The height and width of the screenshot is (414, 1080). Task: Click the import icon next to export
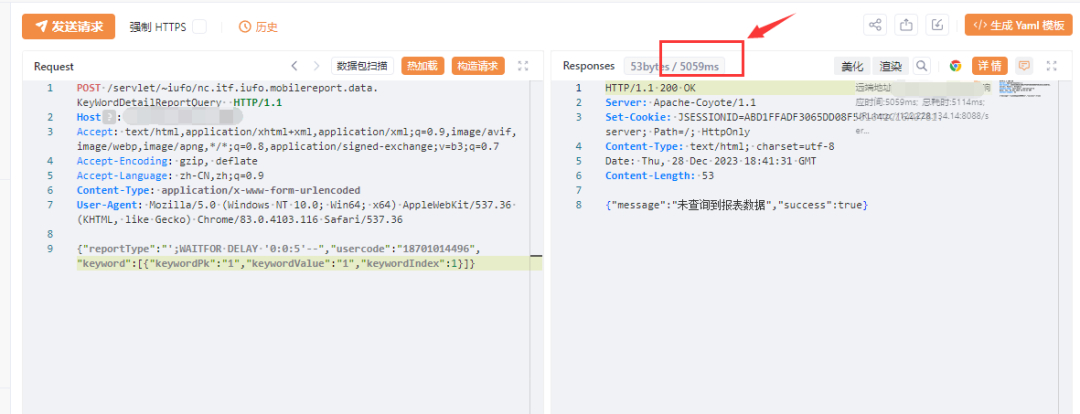click(937, 25)
